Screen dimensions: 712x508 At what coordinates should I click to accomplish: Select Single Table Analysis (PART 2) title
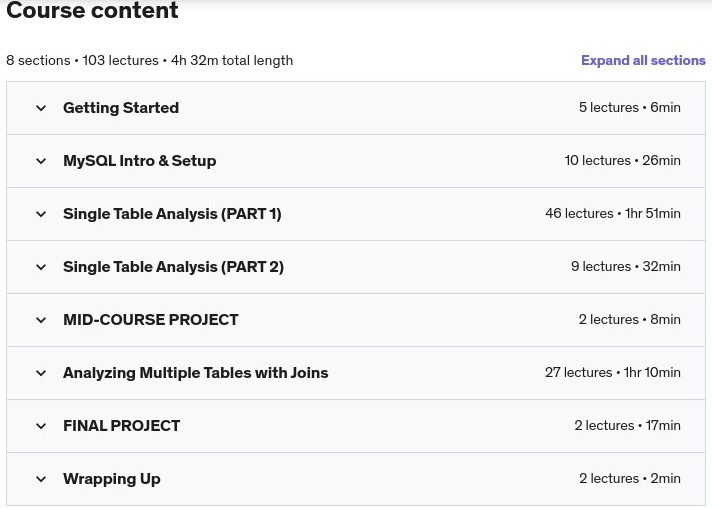click(x=173, y=267)
